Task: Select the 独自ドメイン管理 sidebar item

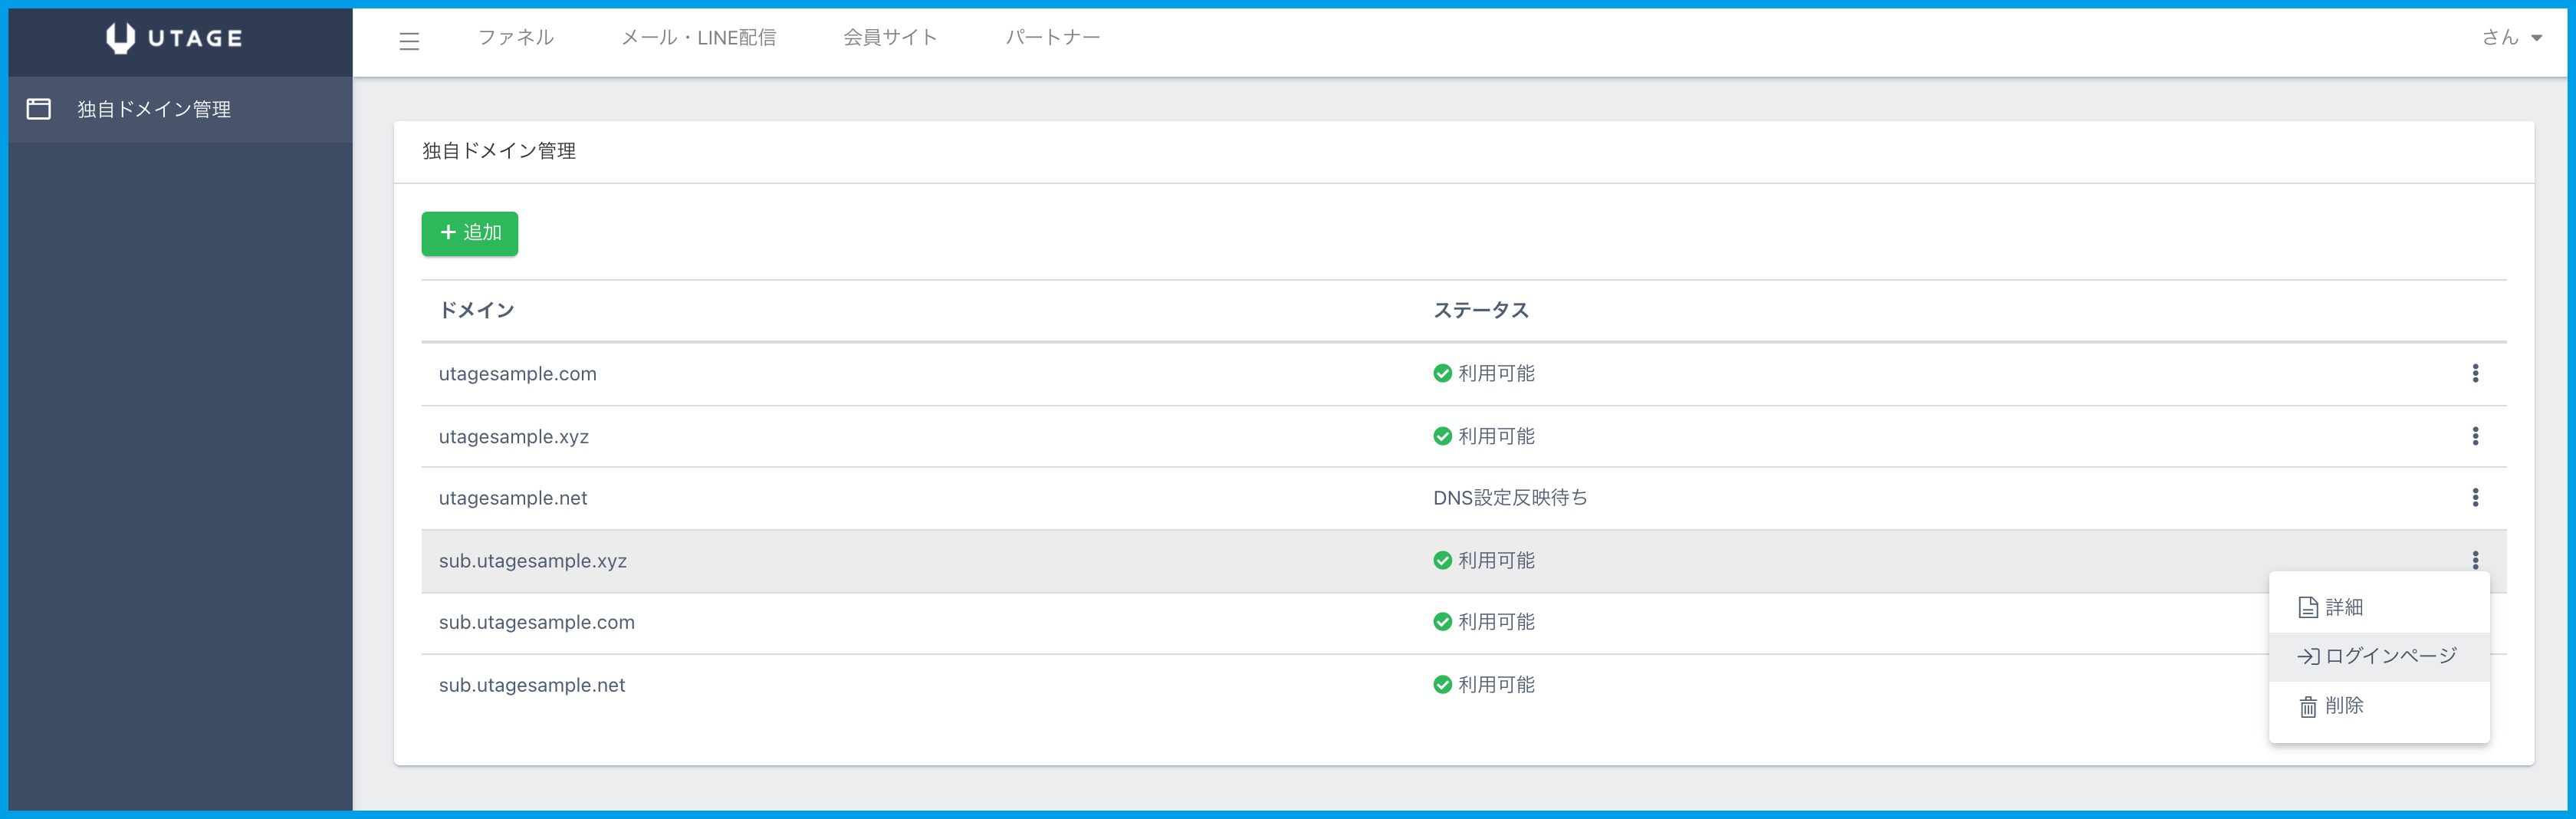Action: (x=154, y=109)
